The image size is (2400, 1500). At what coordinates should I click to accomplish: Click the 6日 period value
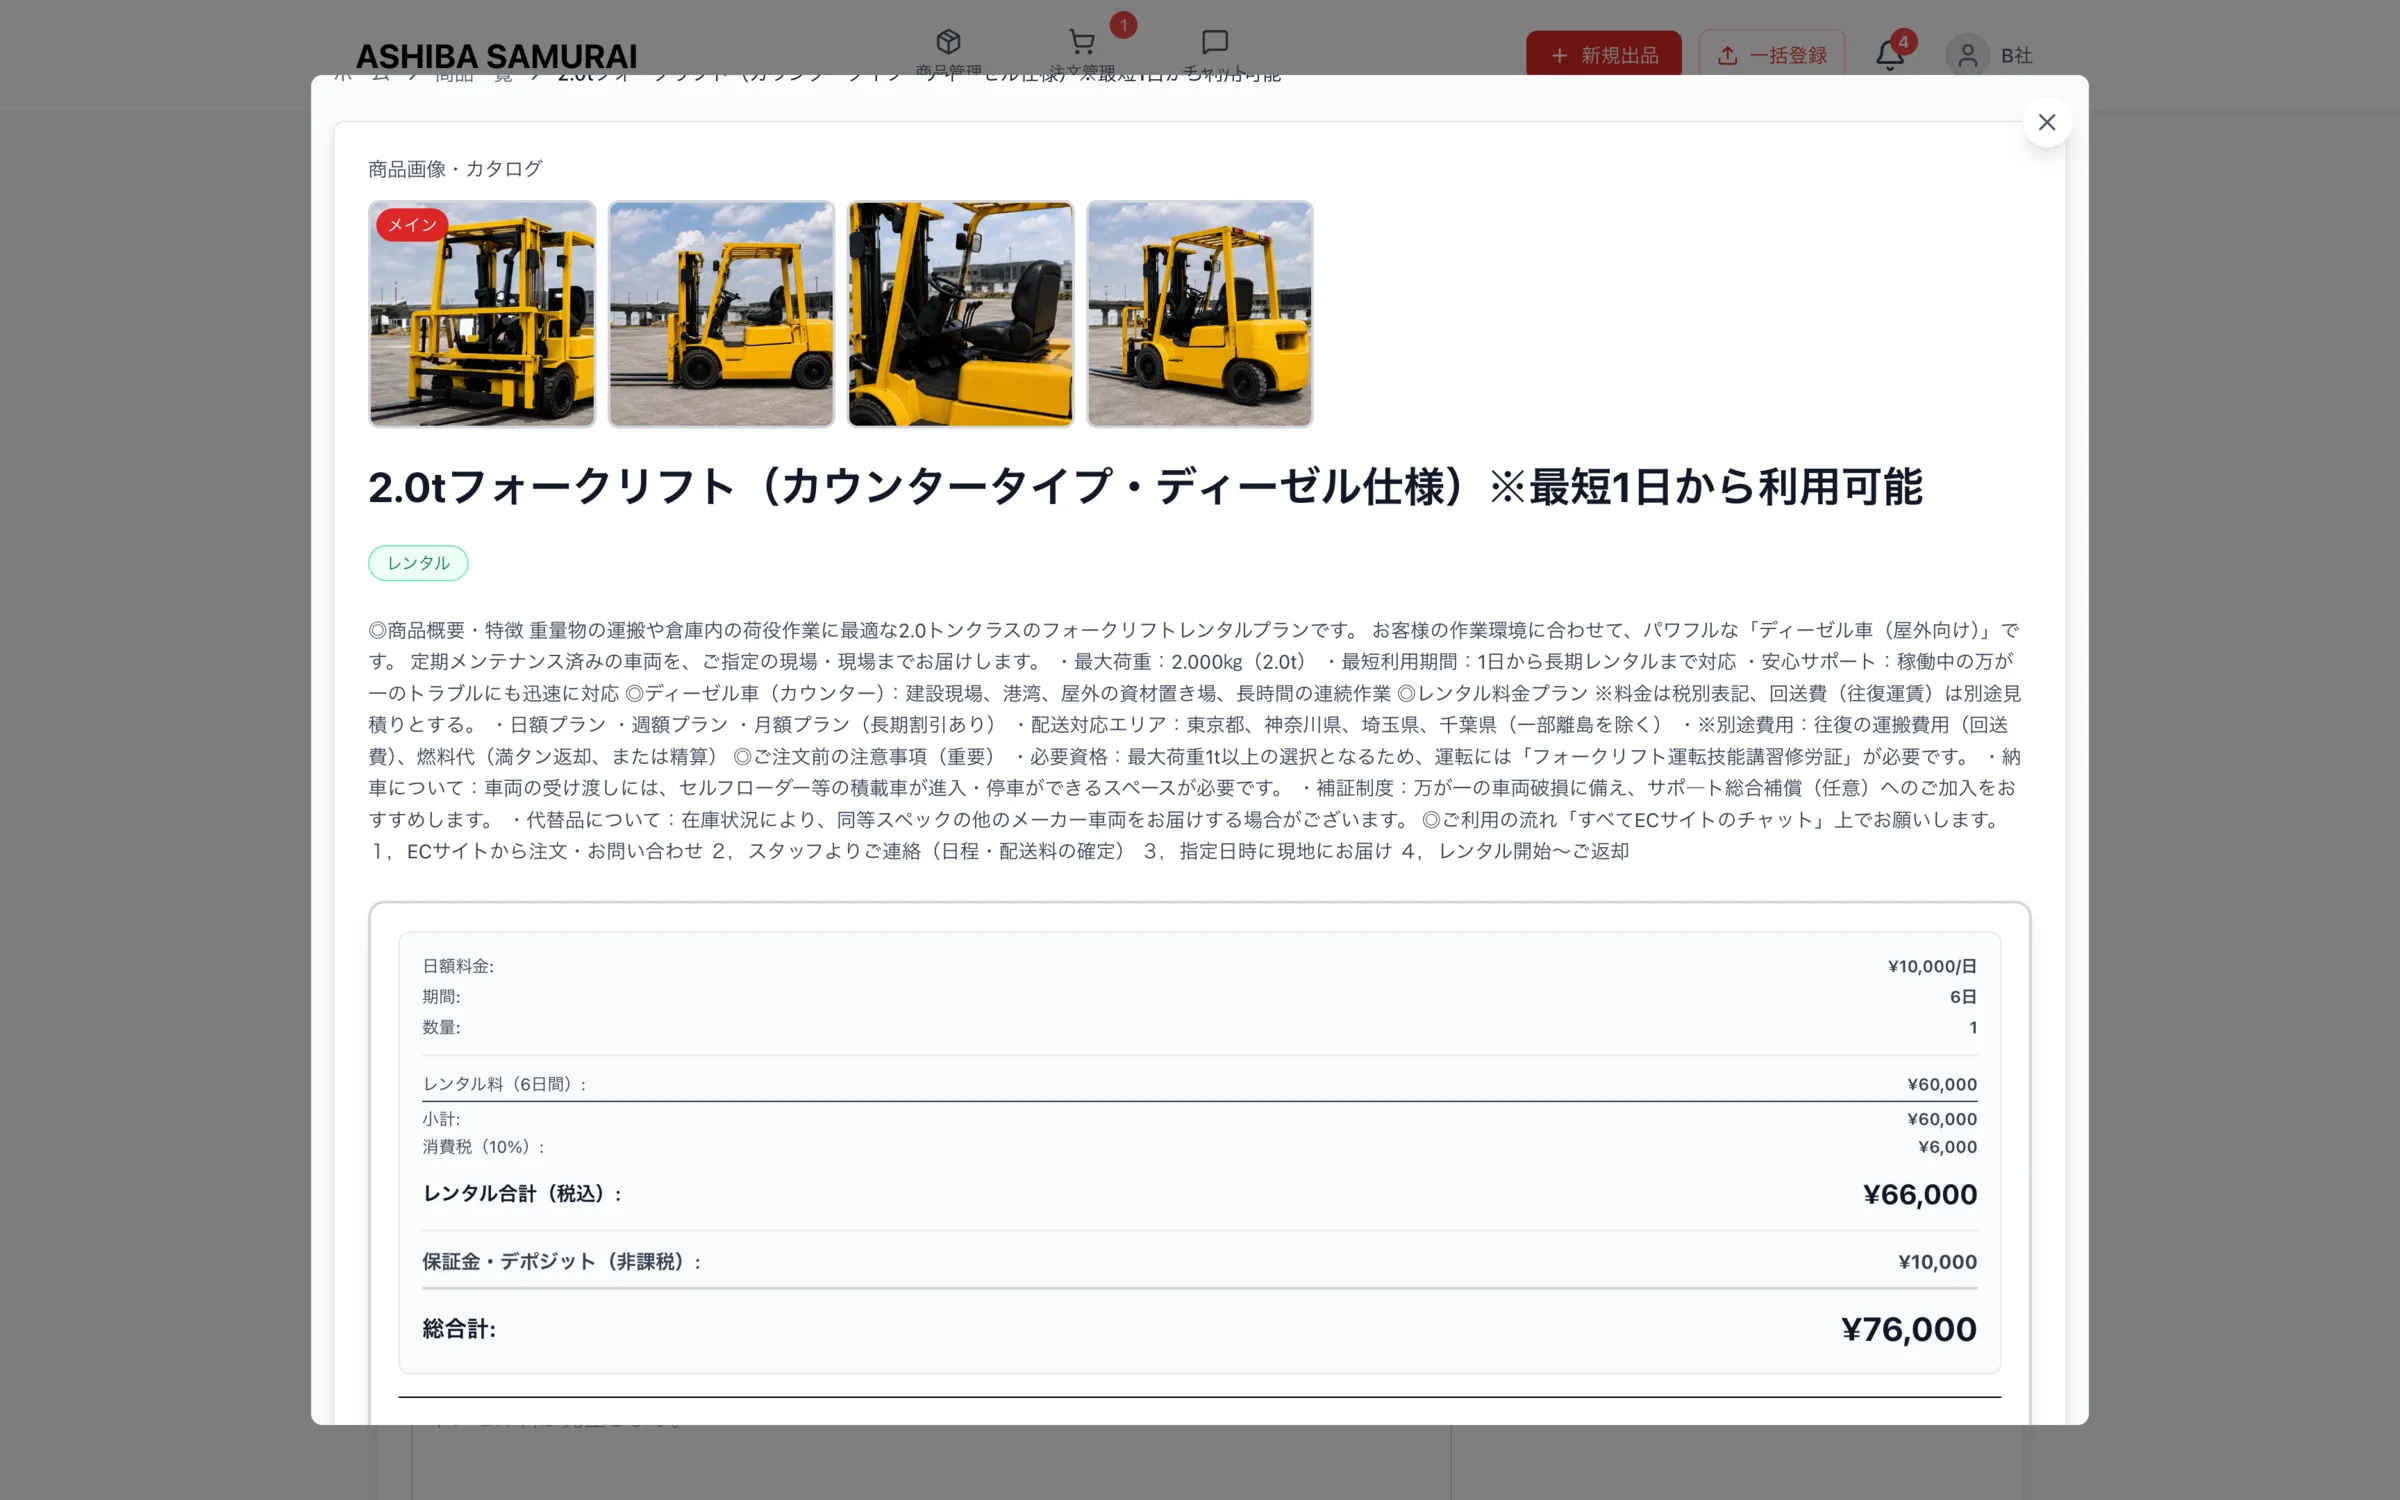(x=1963, y=997)
